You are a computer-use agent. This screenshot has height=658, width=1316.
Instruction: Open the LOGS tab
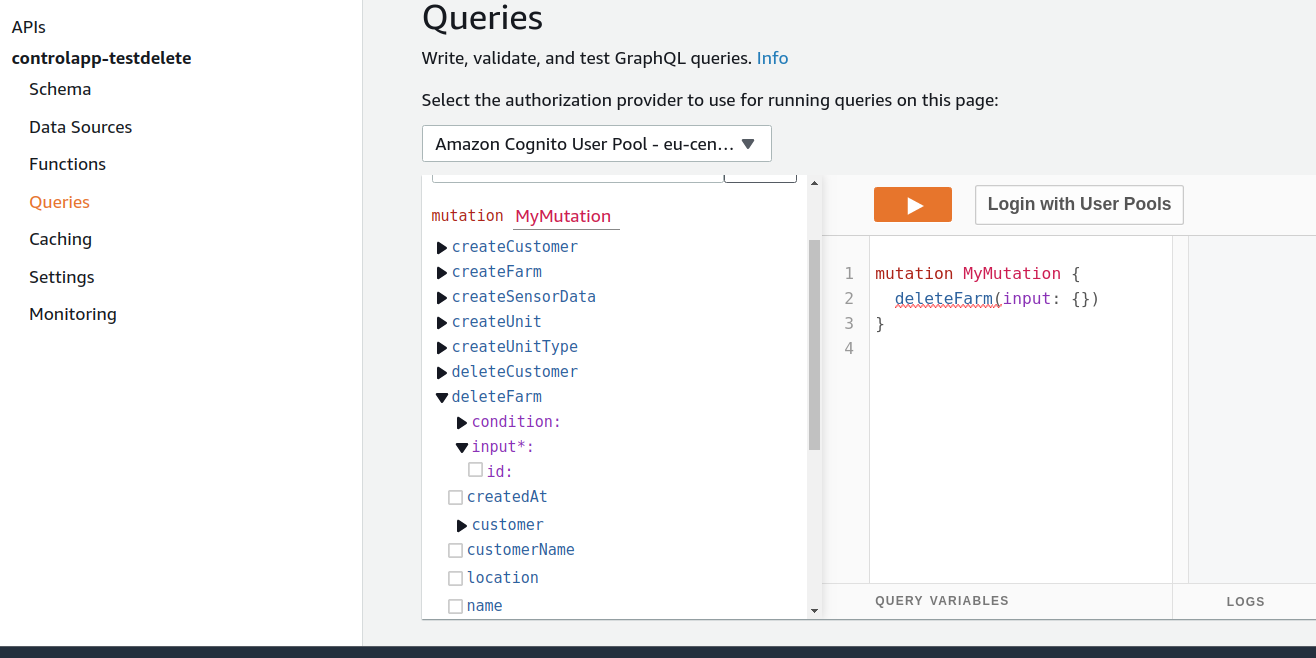[x=1245, y=601]
